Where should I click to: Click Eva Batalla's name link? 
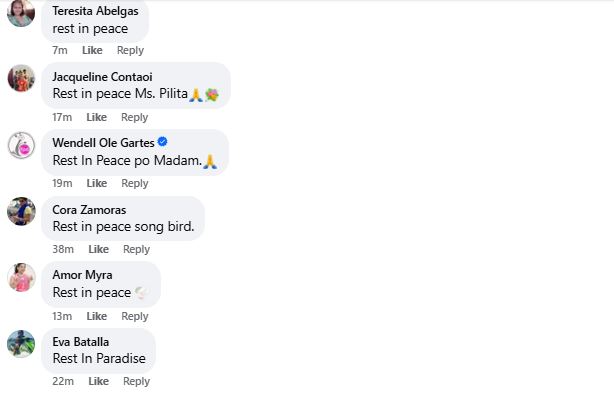[81, 342]
